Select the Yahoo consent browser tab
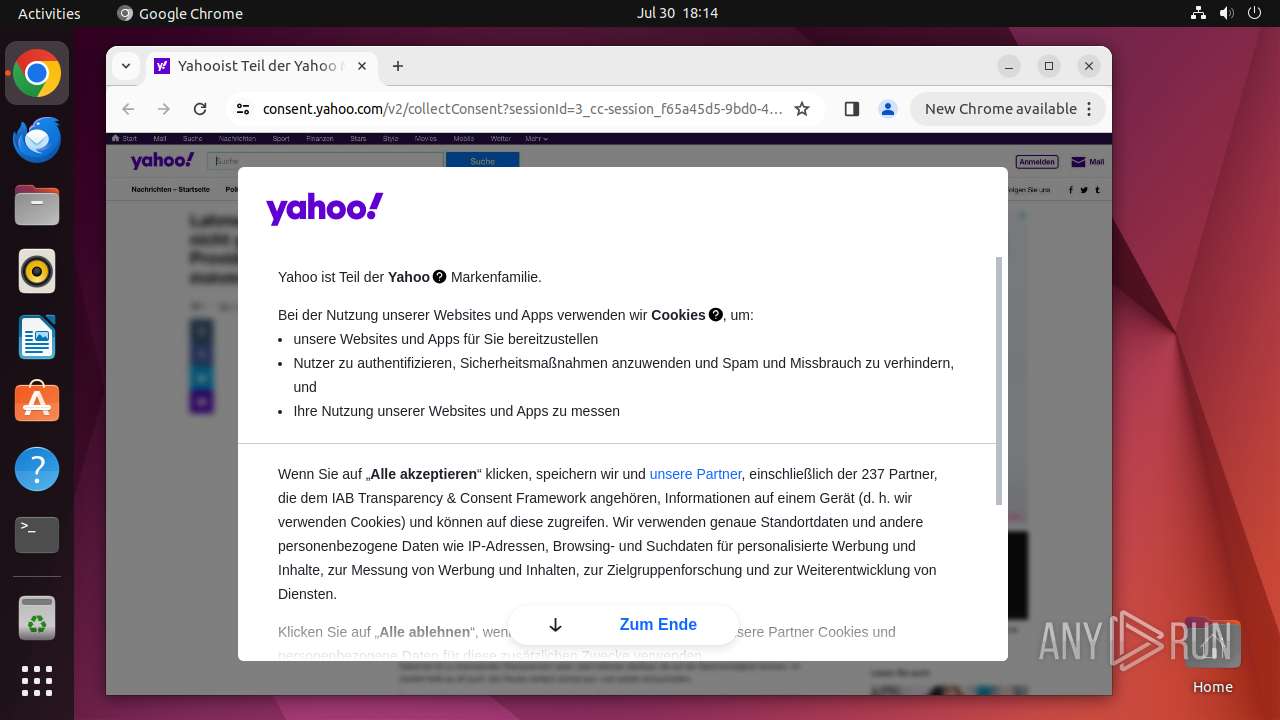This screenshot has width=1280, height=720. [x=260, y=66]
